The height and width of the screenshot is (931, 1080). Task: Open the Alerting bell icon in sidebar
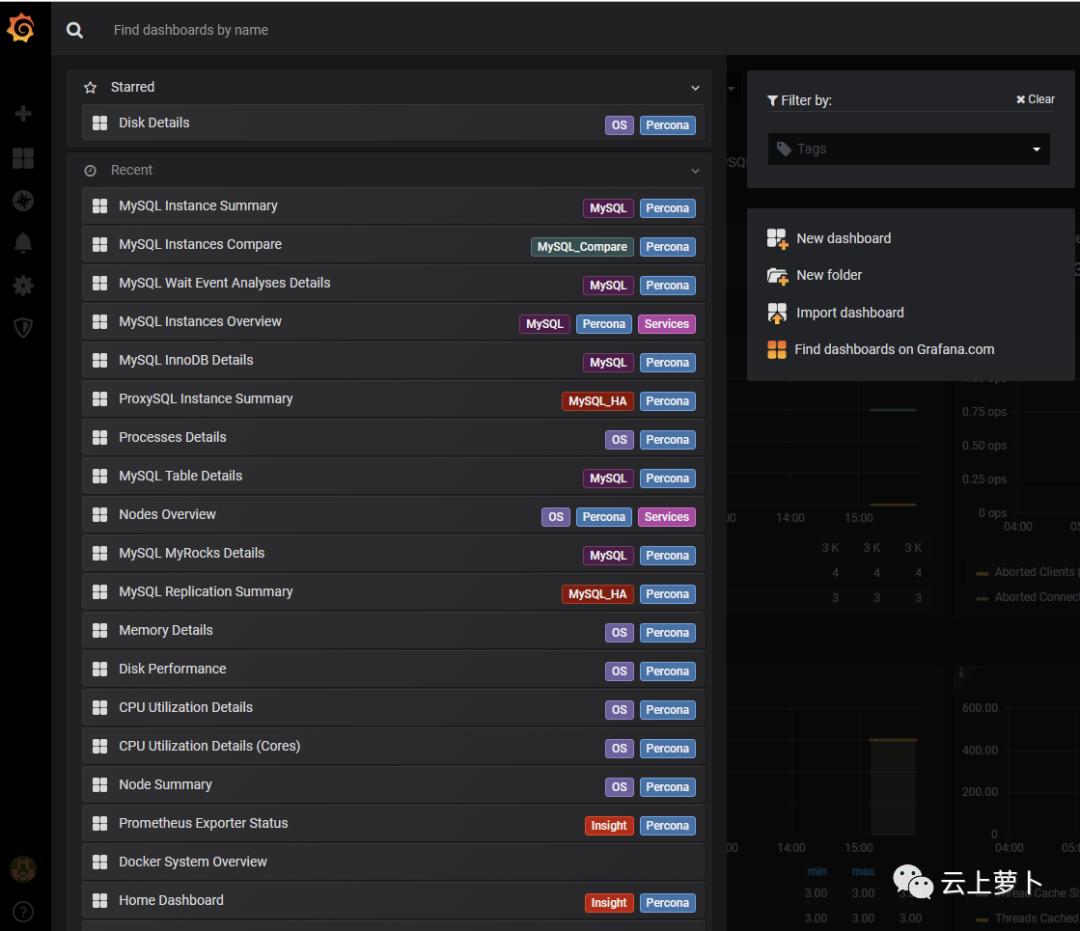tap(23, 242)
